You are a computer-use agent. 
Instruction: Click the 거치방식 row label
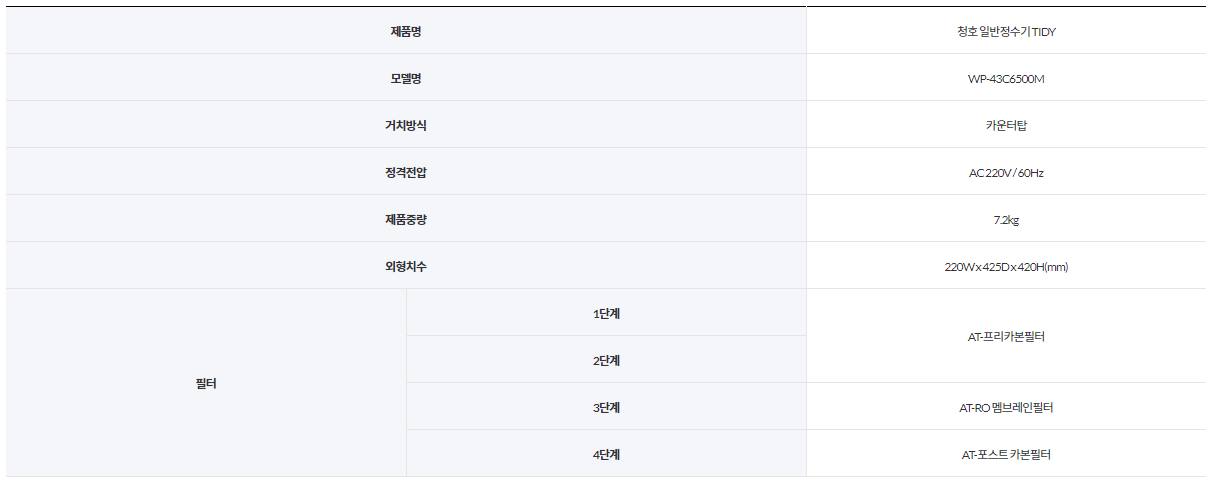406,126
